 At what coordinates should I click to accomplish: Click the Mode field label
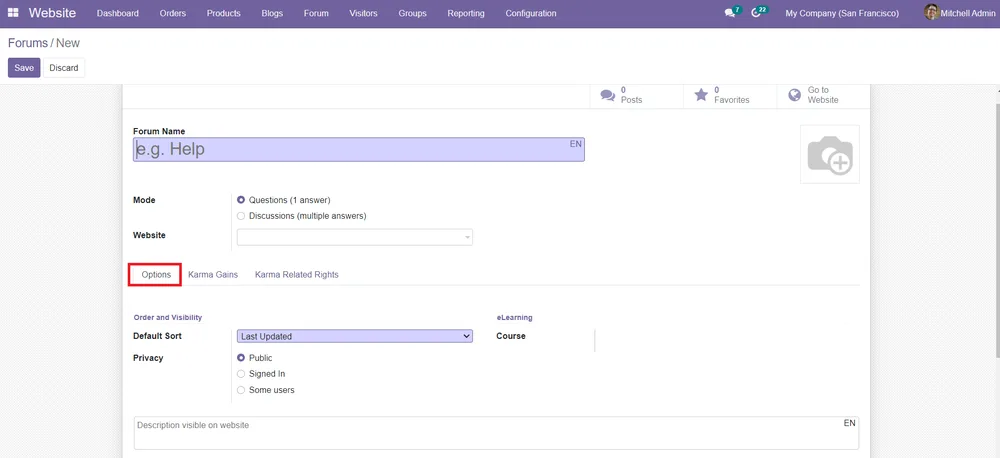[x=144, y=200]
